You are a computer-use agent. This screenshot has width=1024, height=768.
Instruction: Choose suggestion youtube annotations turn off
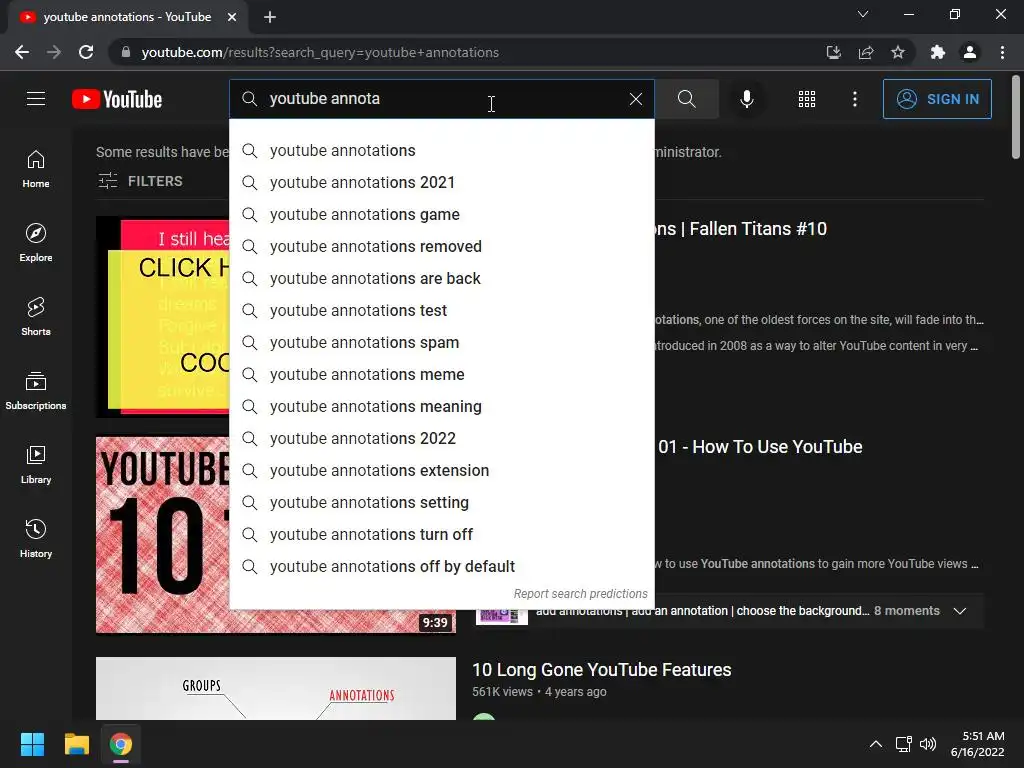[x=441, y=534]
